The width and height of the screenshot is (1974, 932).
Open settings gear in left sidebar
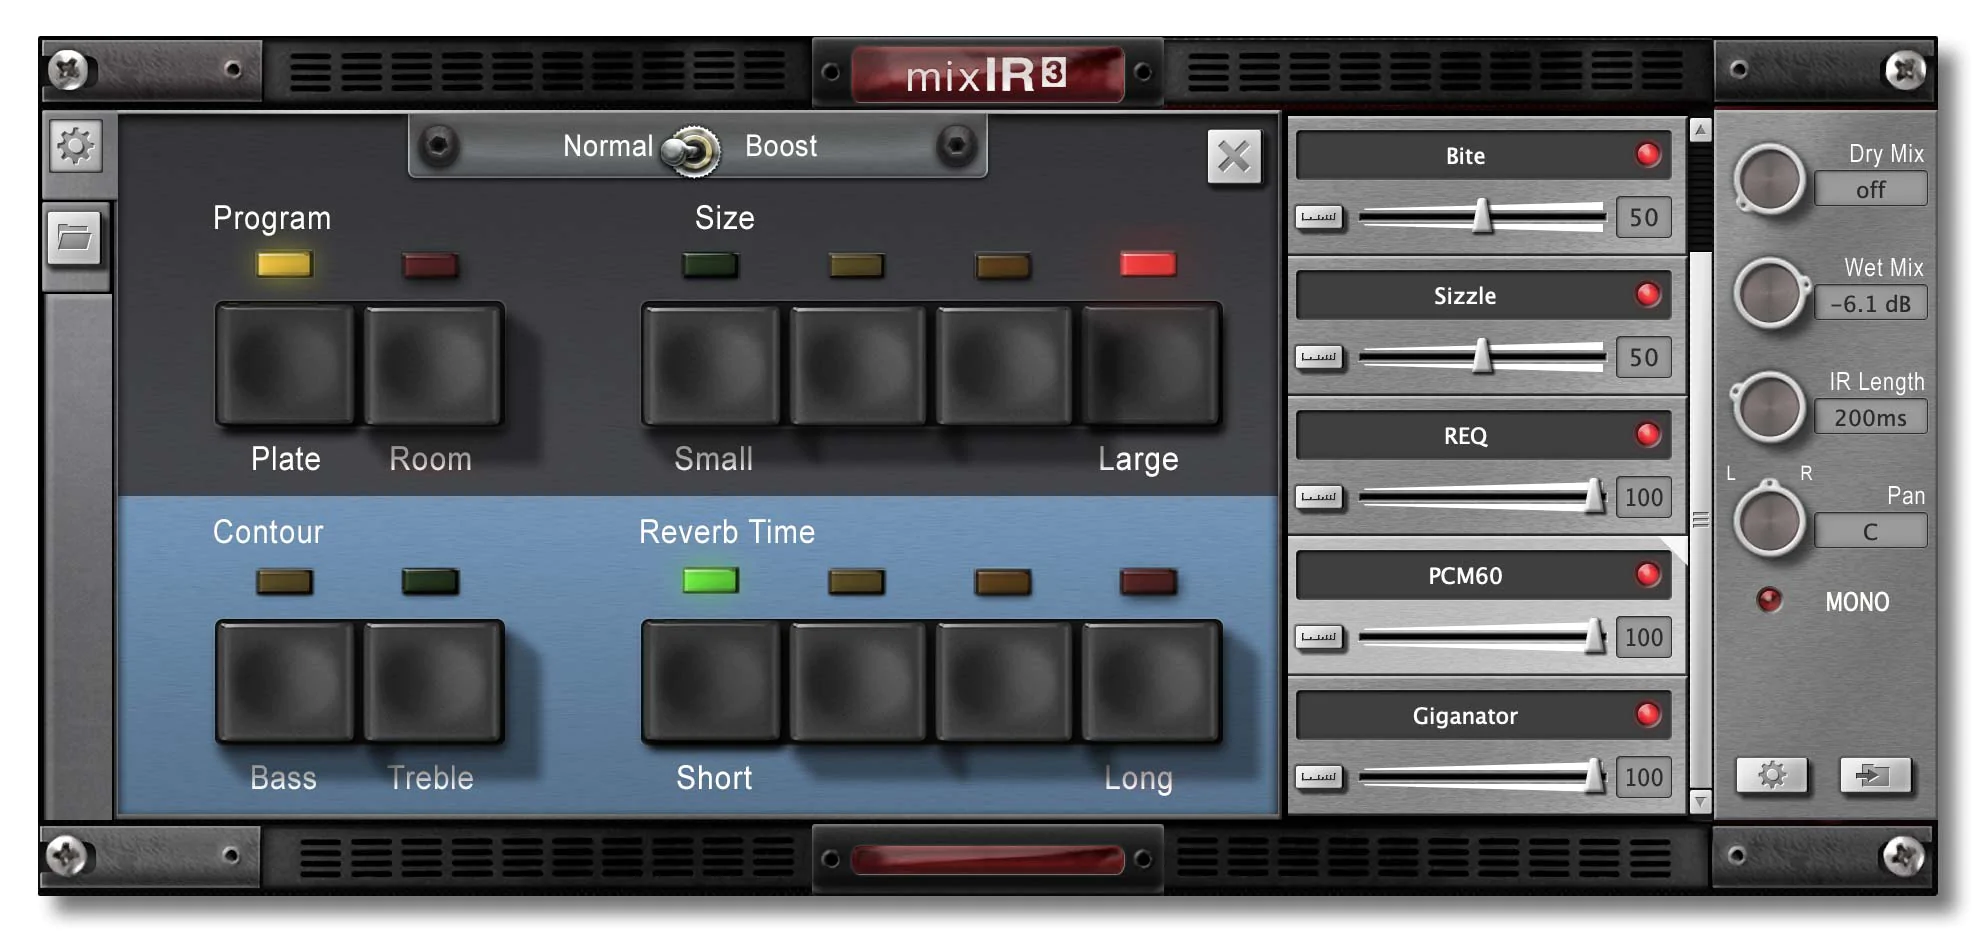point(76,147)
